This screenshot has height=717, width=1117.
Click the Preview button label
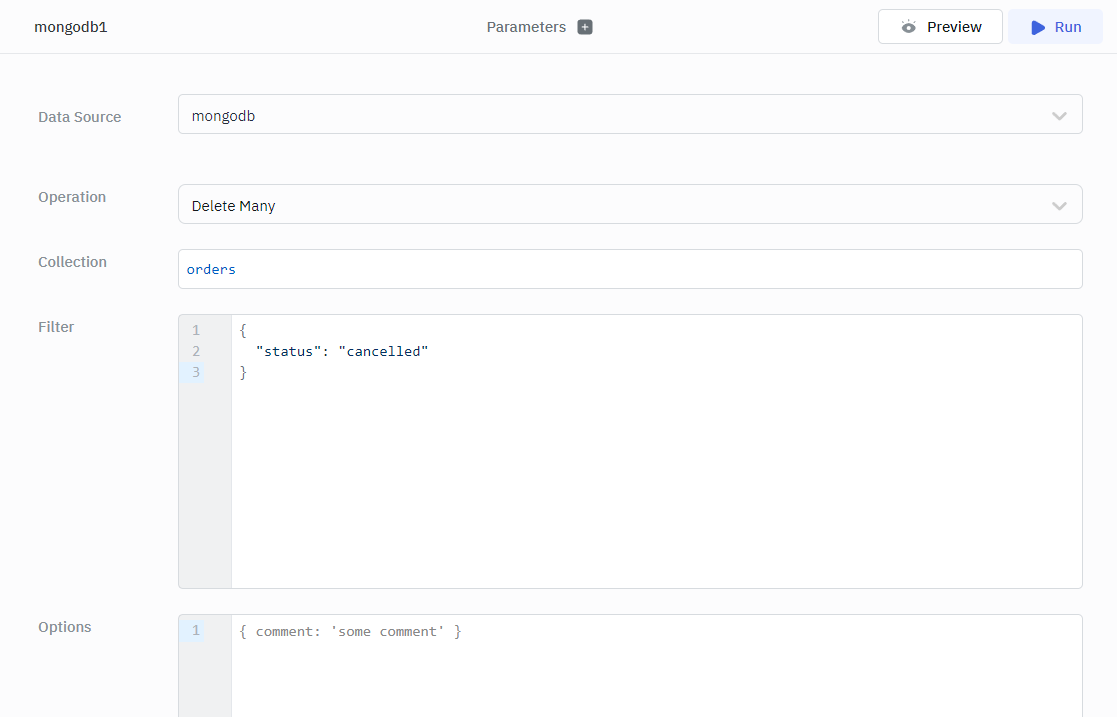point(953,27)
